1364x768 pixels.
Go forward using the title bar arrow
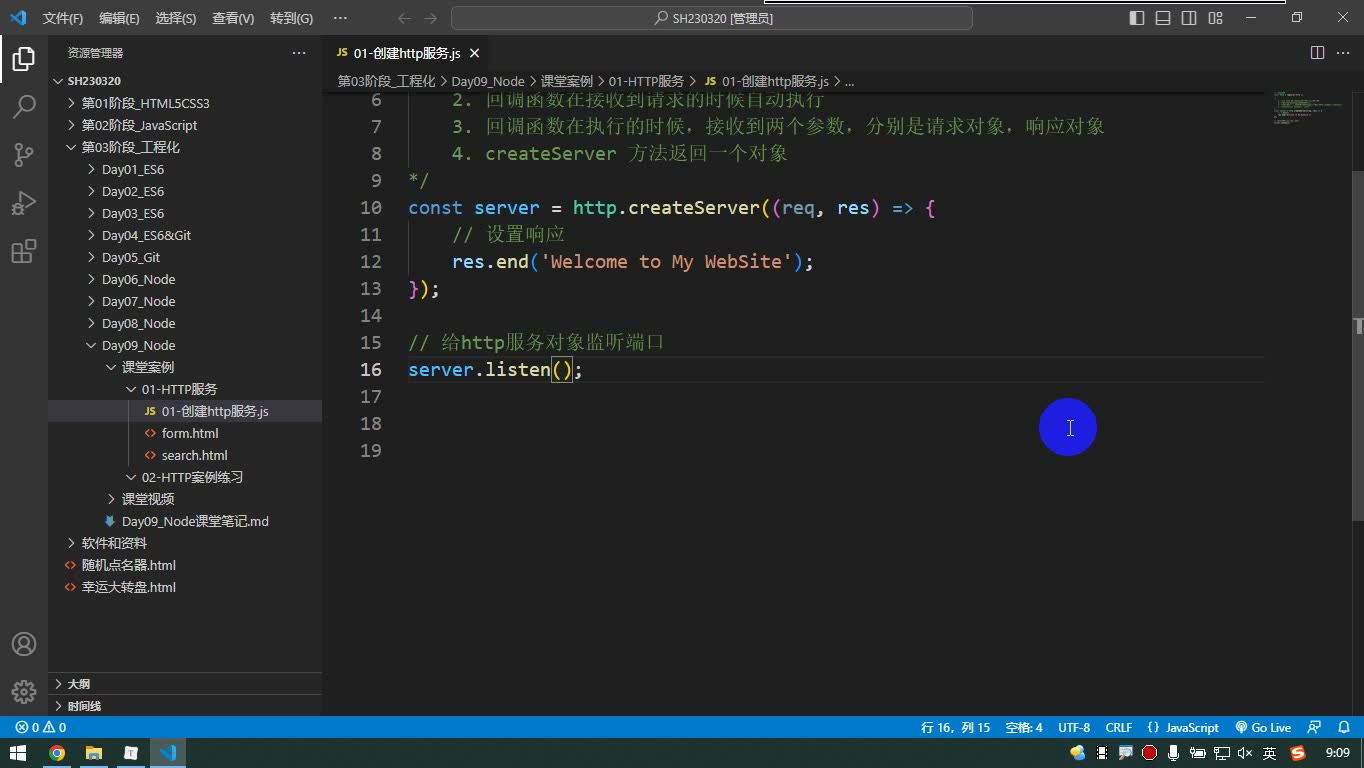(431, 18)
